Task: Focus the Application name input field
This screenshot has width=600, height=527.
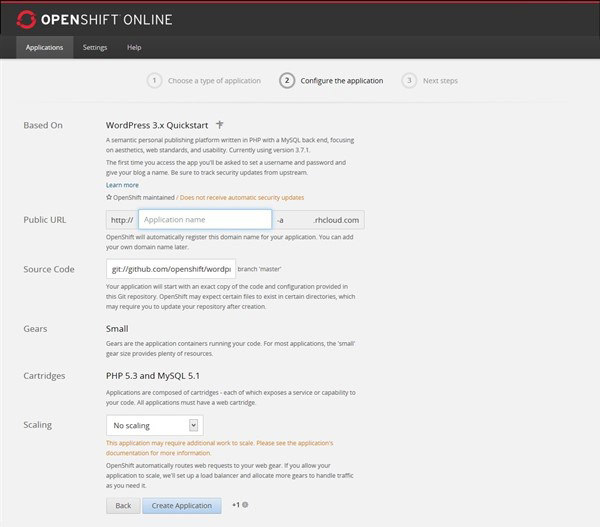Action: point(205,220)
